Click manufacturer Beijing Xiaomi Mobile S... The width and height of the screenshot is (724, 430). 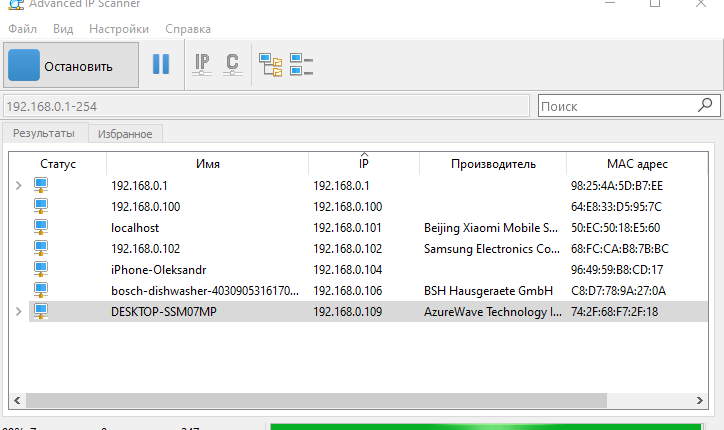[x=491, y=228]
